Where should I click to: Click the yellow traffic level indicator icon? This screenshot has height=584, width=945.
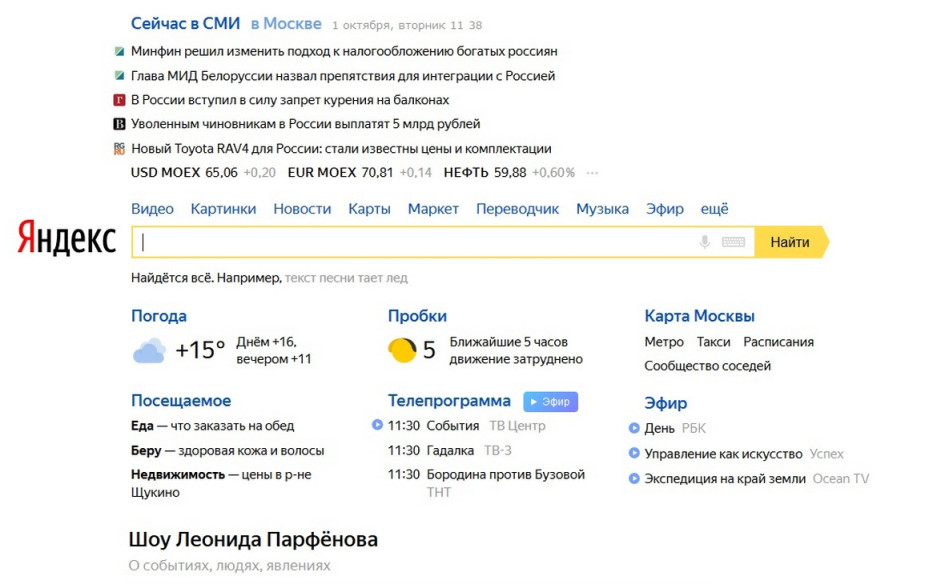coord(402,350)
